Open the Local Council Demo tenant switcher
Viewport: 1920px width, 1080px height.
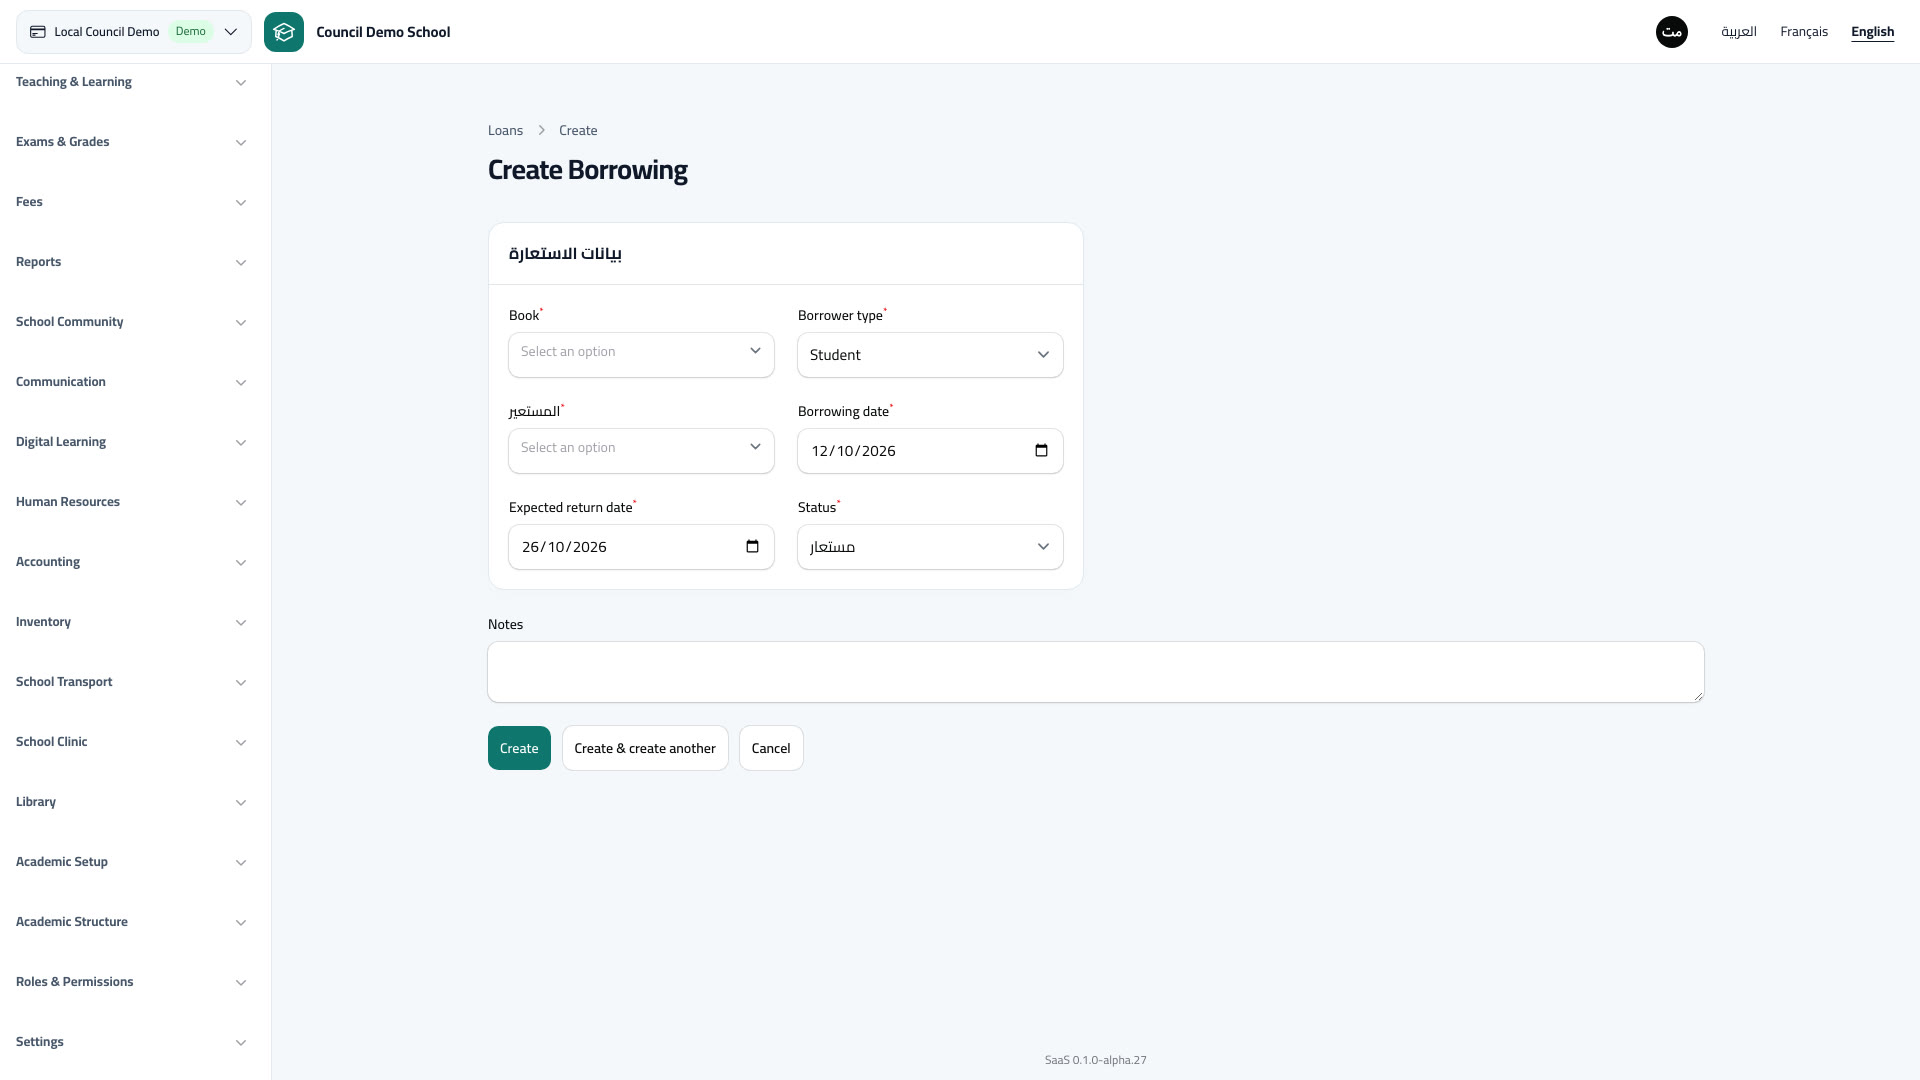coord(134,32)
